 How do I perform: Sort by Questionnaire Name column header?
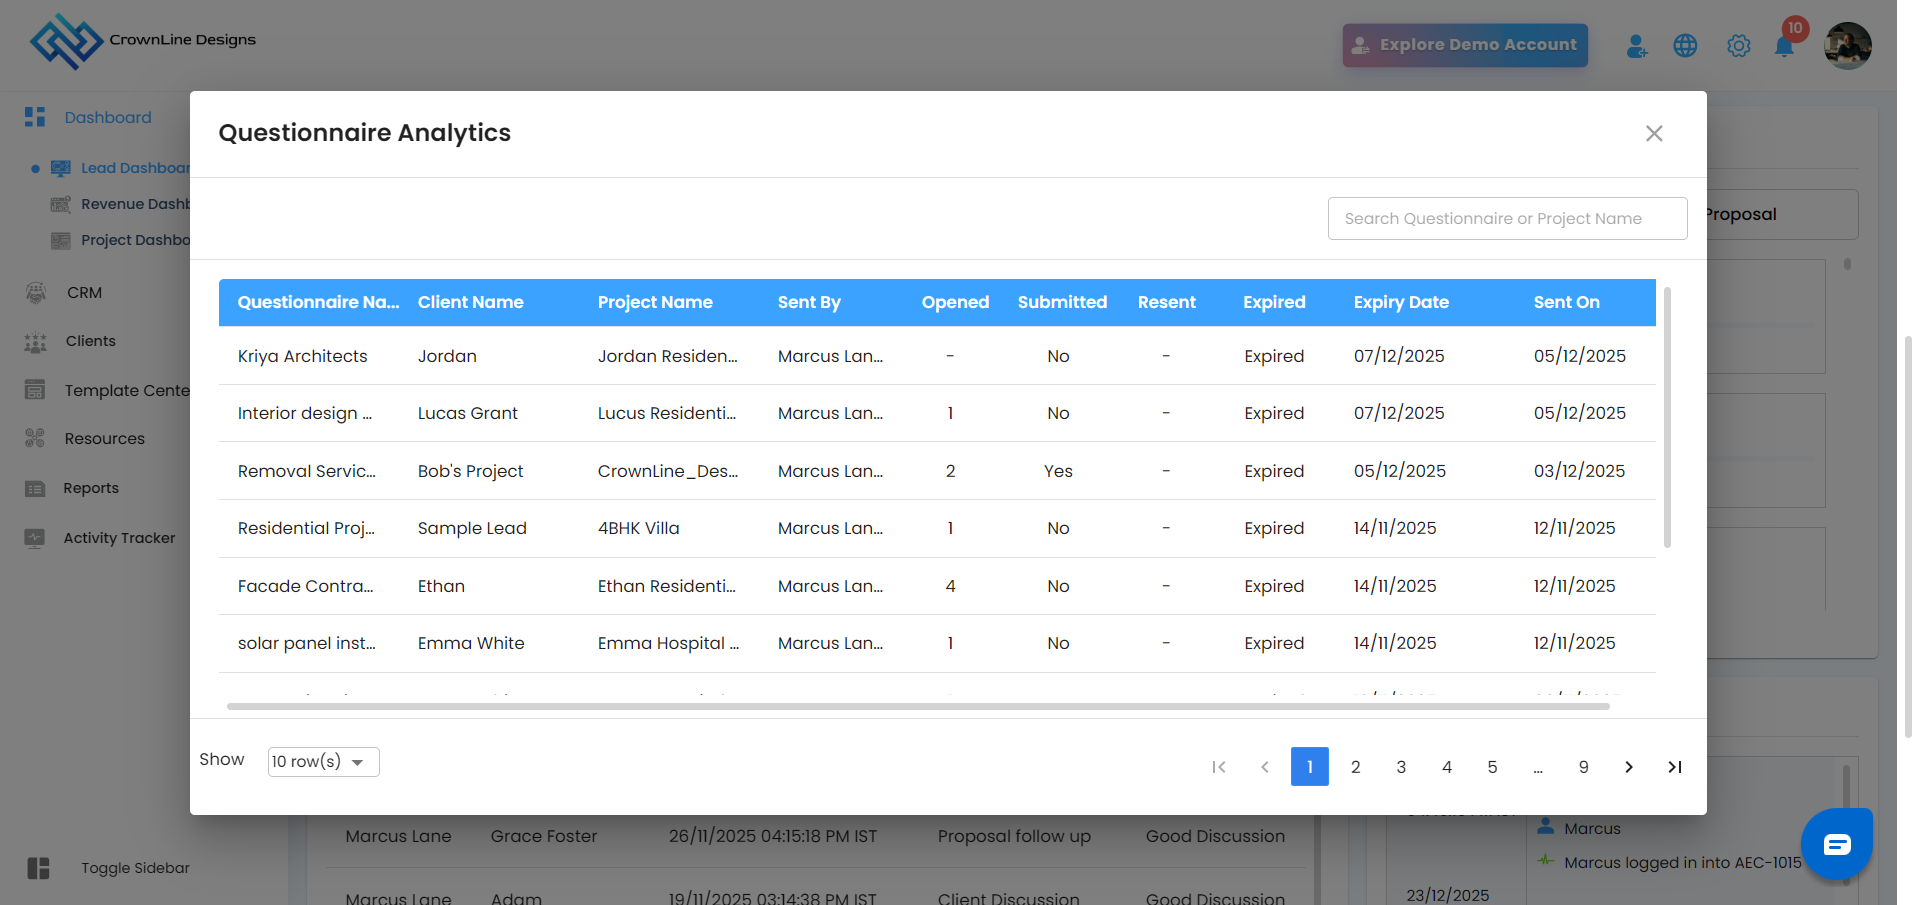(x=317, y=302)
